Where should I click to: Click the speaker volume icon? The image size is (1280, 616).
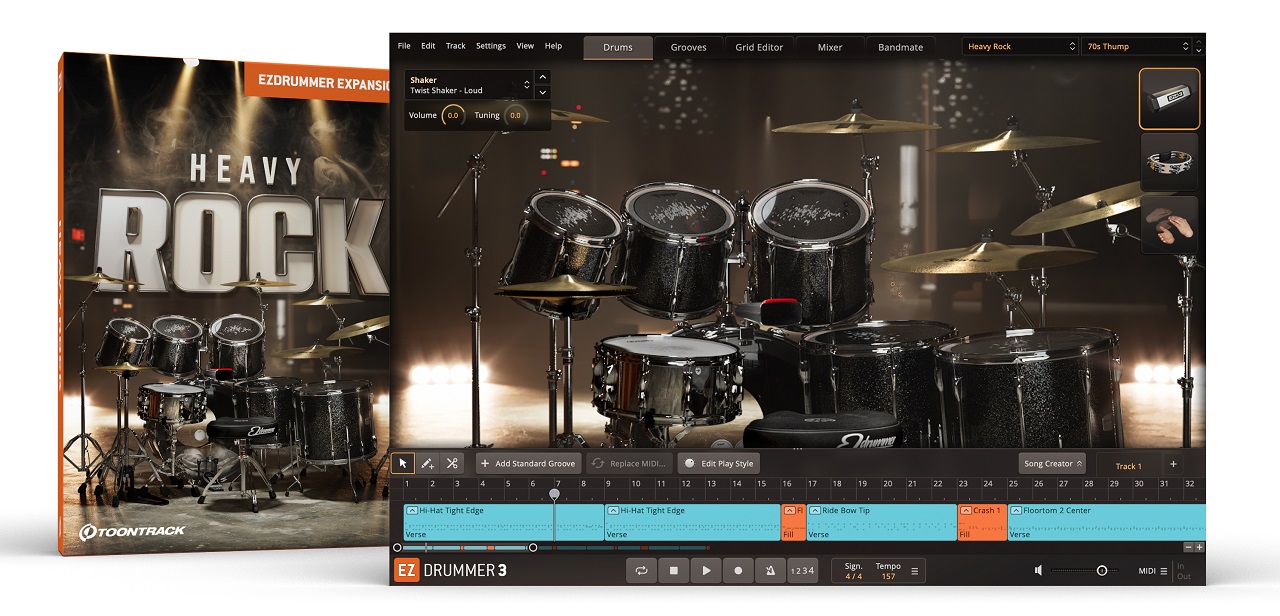point(1038,570)
